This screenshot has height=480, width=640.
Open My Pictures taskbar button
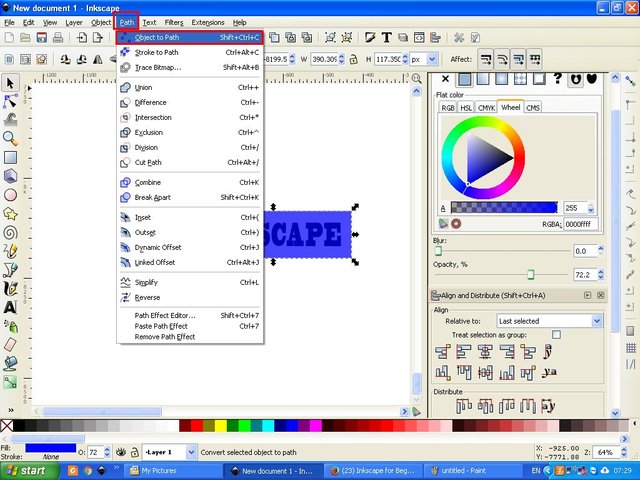coord(173,471)
